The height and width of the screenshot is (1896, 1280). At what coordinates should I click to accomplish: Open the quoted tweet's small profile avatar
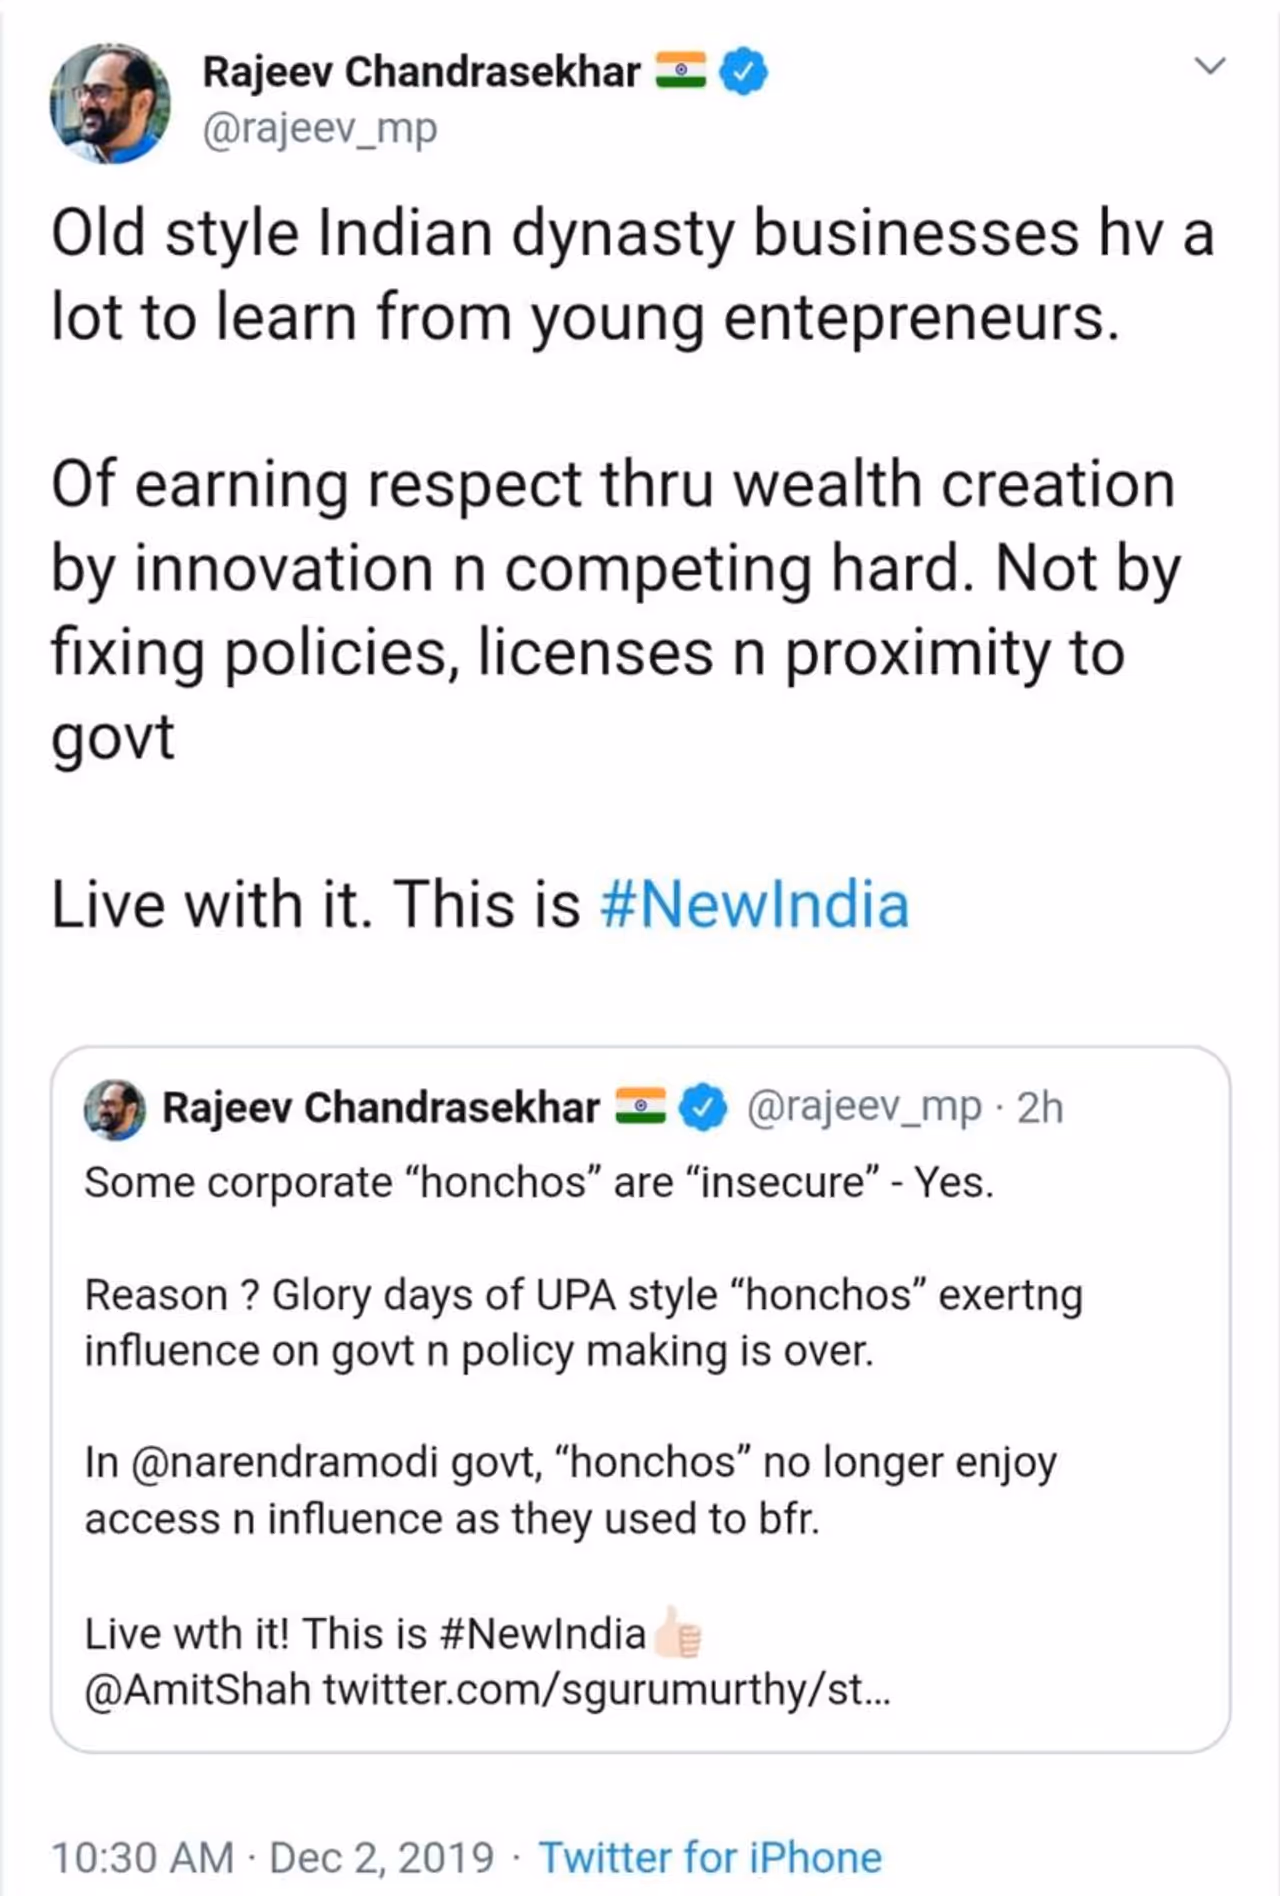115,1109
